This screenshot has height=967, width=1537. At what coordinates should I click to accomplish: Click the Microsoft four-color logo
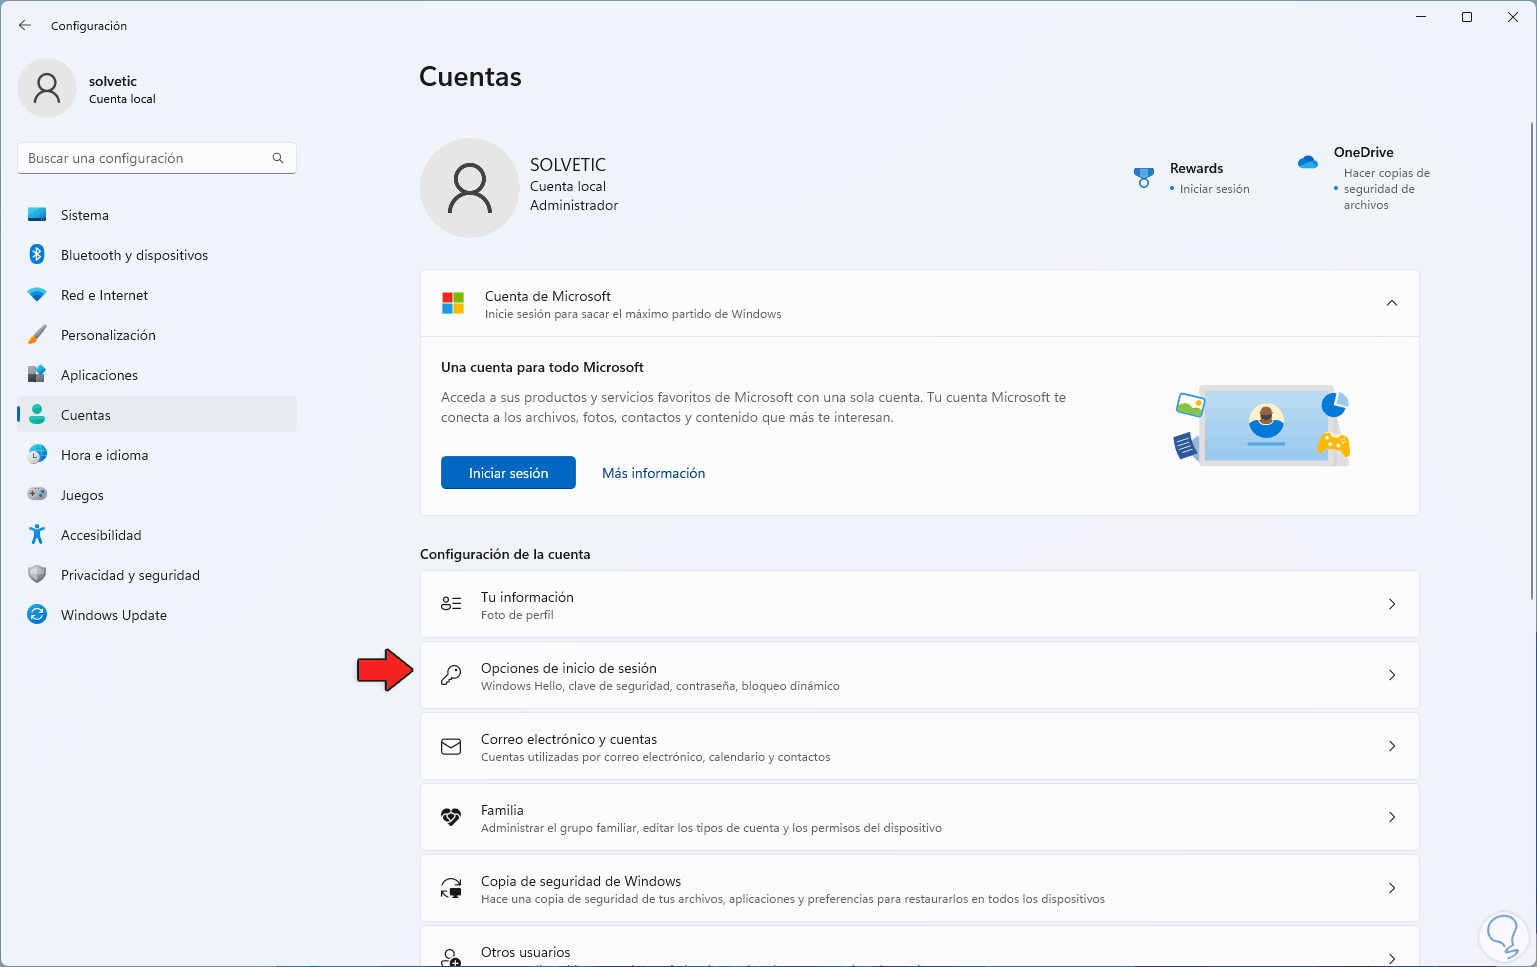tap(453, 303)
